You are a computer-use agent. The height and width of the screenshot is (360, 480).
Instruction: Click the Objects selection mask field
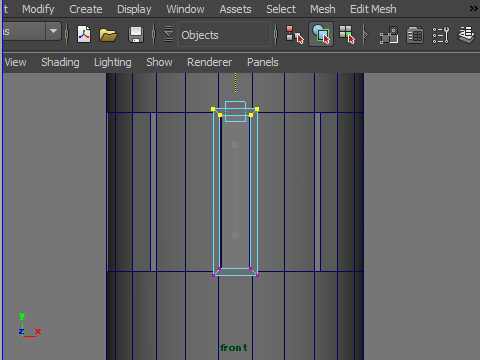[224, 34]
